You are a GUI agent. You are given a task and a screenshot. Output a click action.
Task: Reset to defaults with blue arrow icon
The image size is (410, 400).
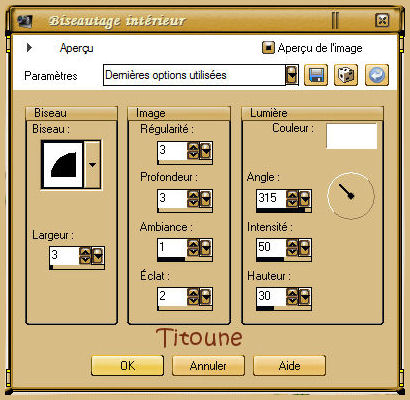[377, 75]
